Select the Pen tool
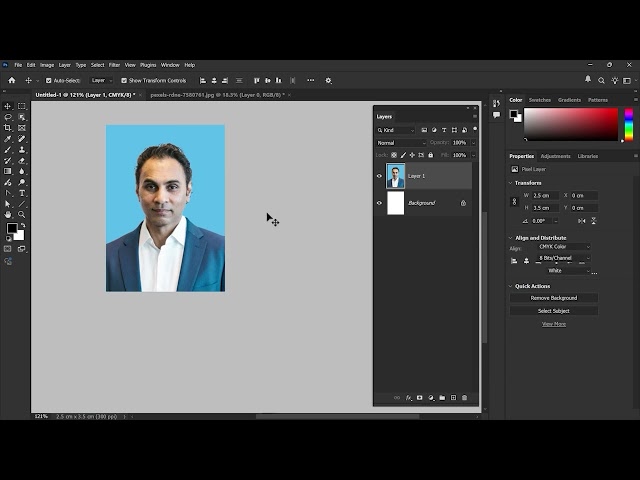 (x=8, y=193)
